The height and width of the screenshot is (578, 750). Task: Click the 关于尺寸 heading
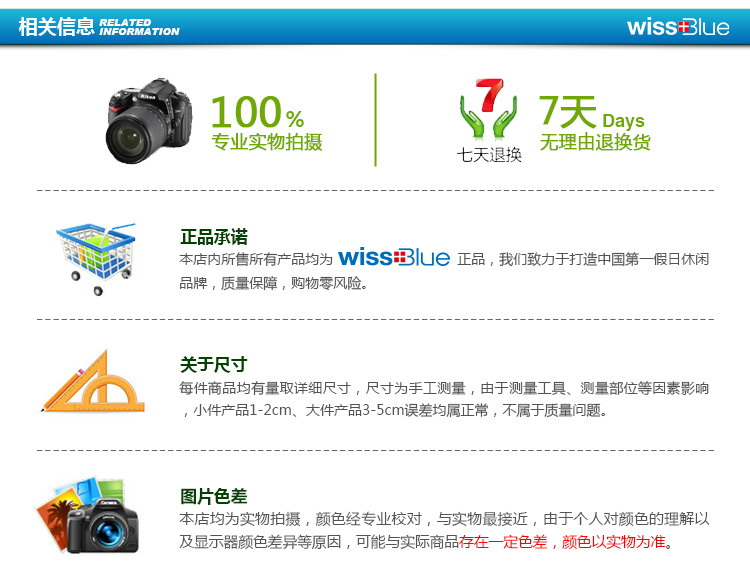pyautogui.click(x=213, y=365)
